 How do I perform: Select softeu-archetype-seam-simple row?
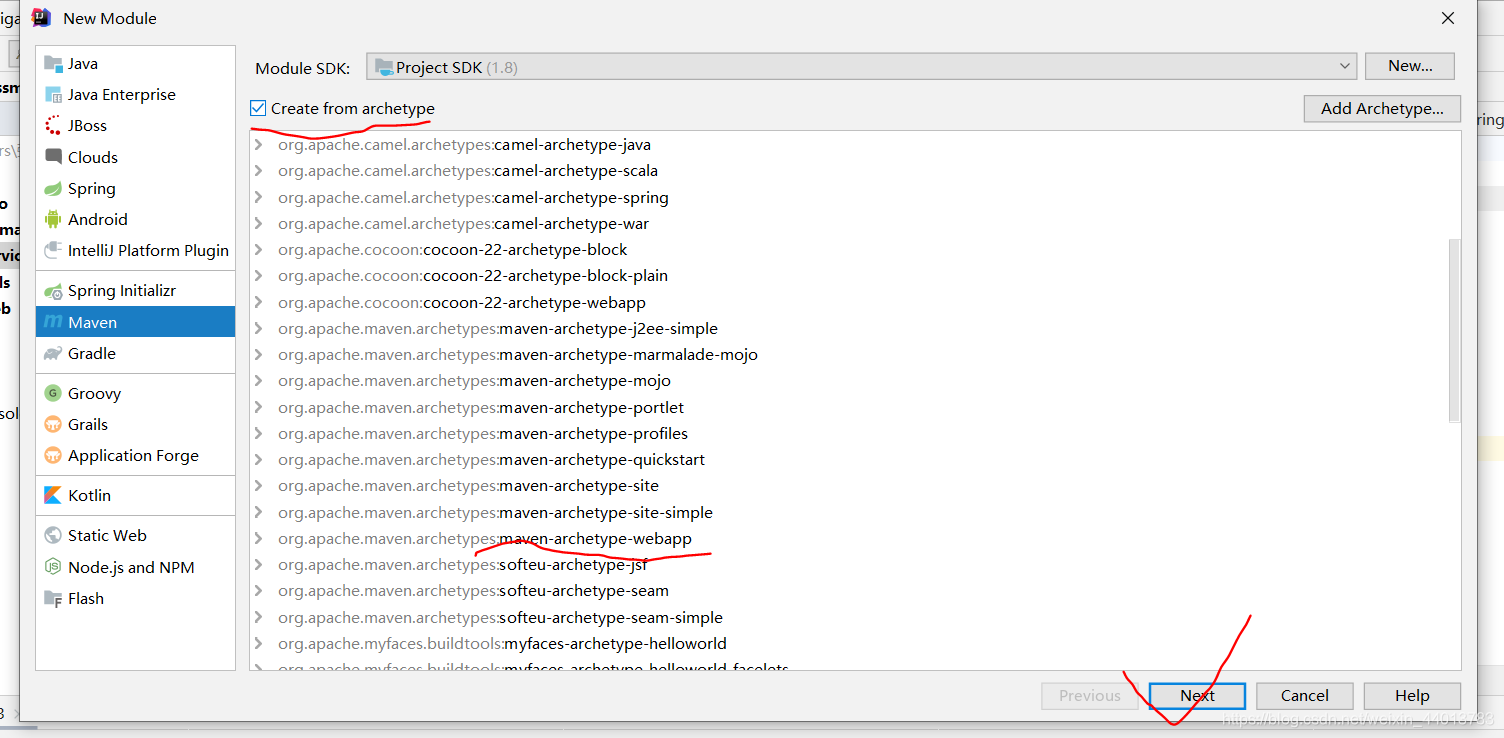[x=855, y=617]
